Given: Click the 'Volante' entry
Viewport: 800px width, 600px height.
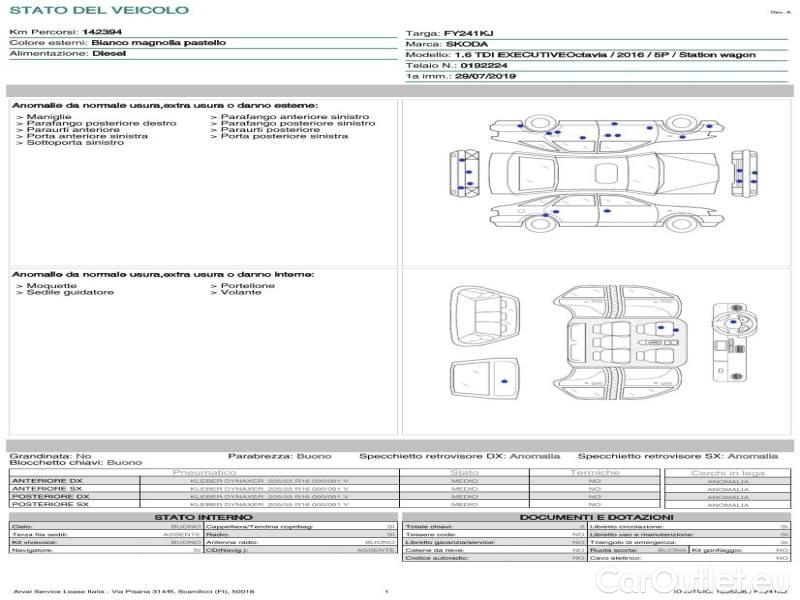Looking at the screenshot, I should (241, 292).
